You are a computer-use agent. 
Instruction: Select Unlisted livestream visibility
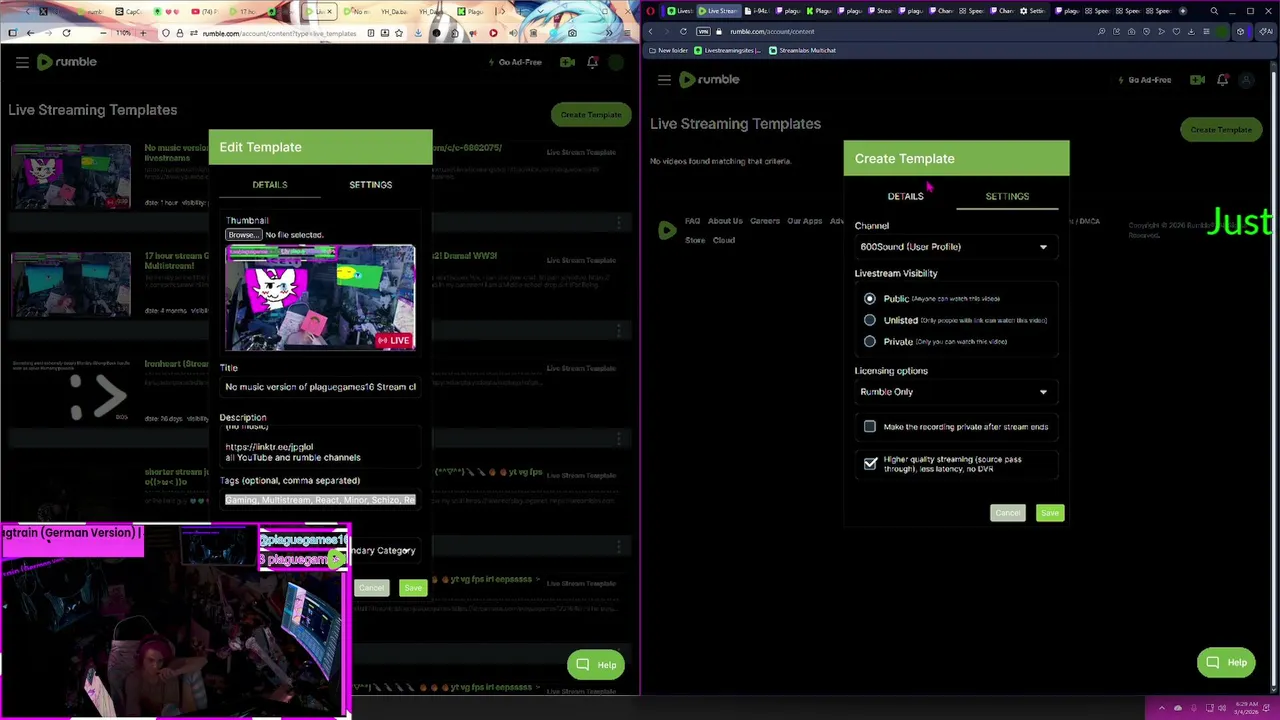click(870, 320)
